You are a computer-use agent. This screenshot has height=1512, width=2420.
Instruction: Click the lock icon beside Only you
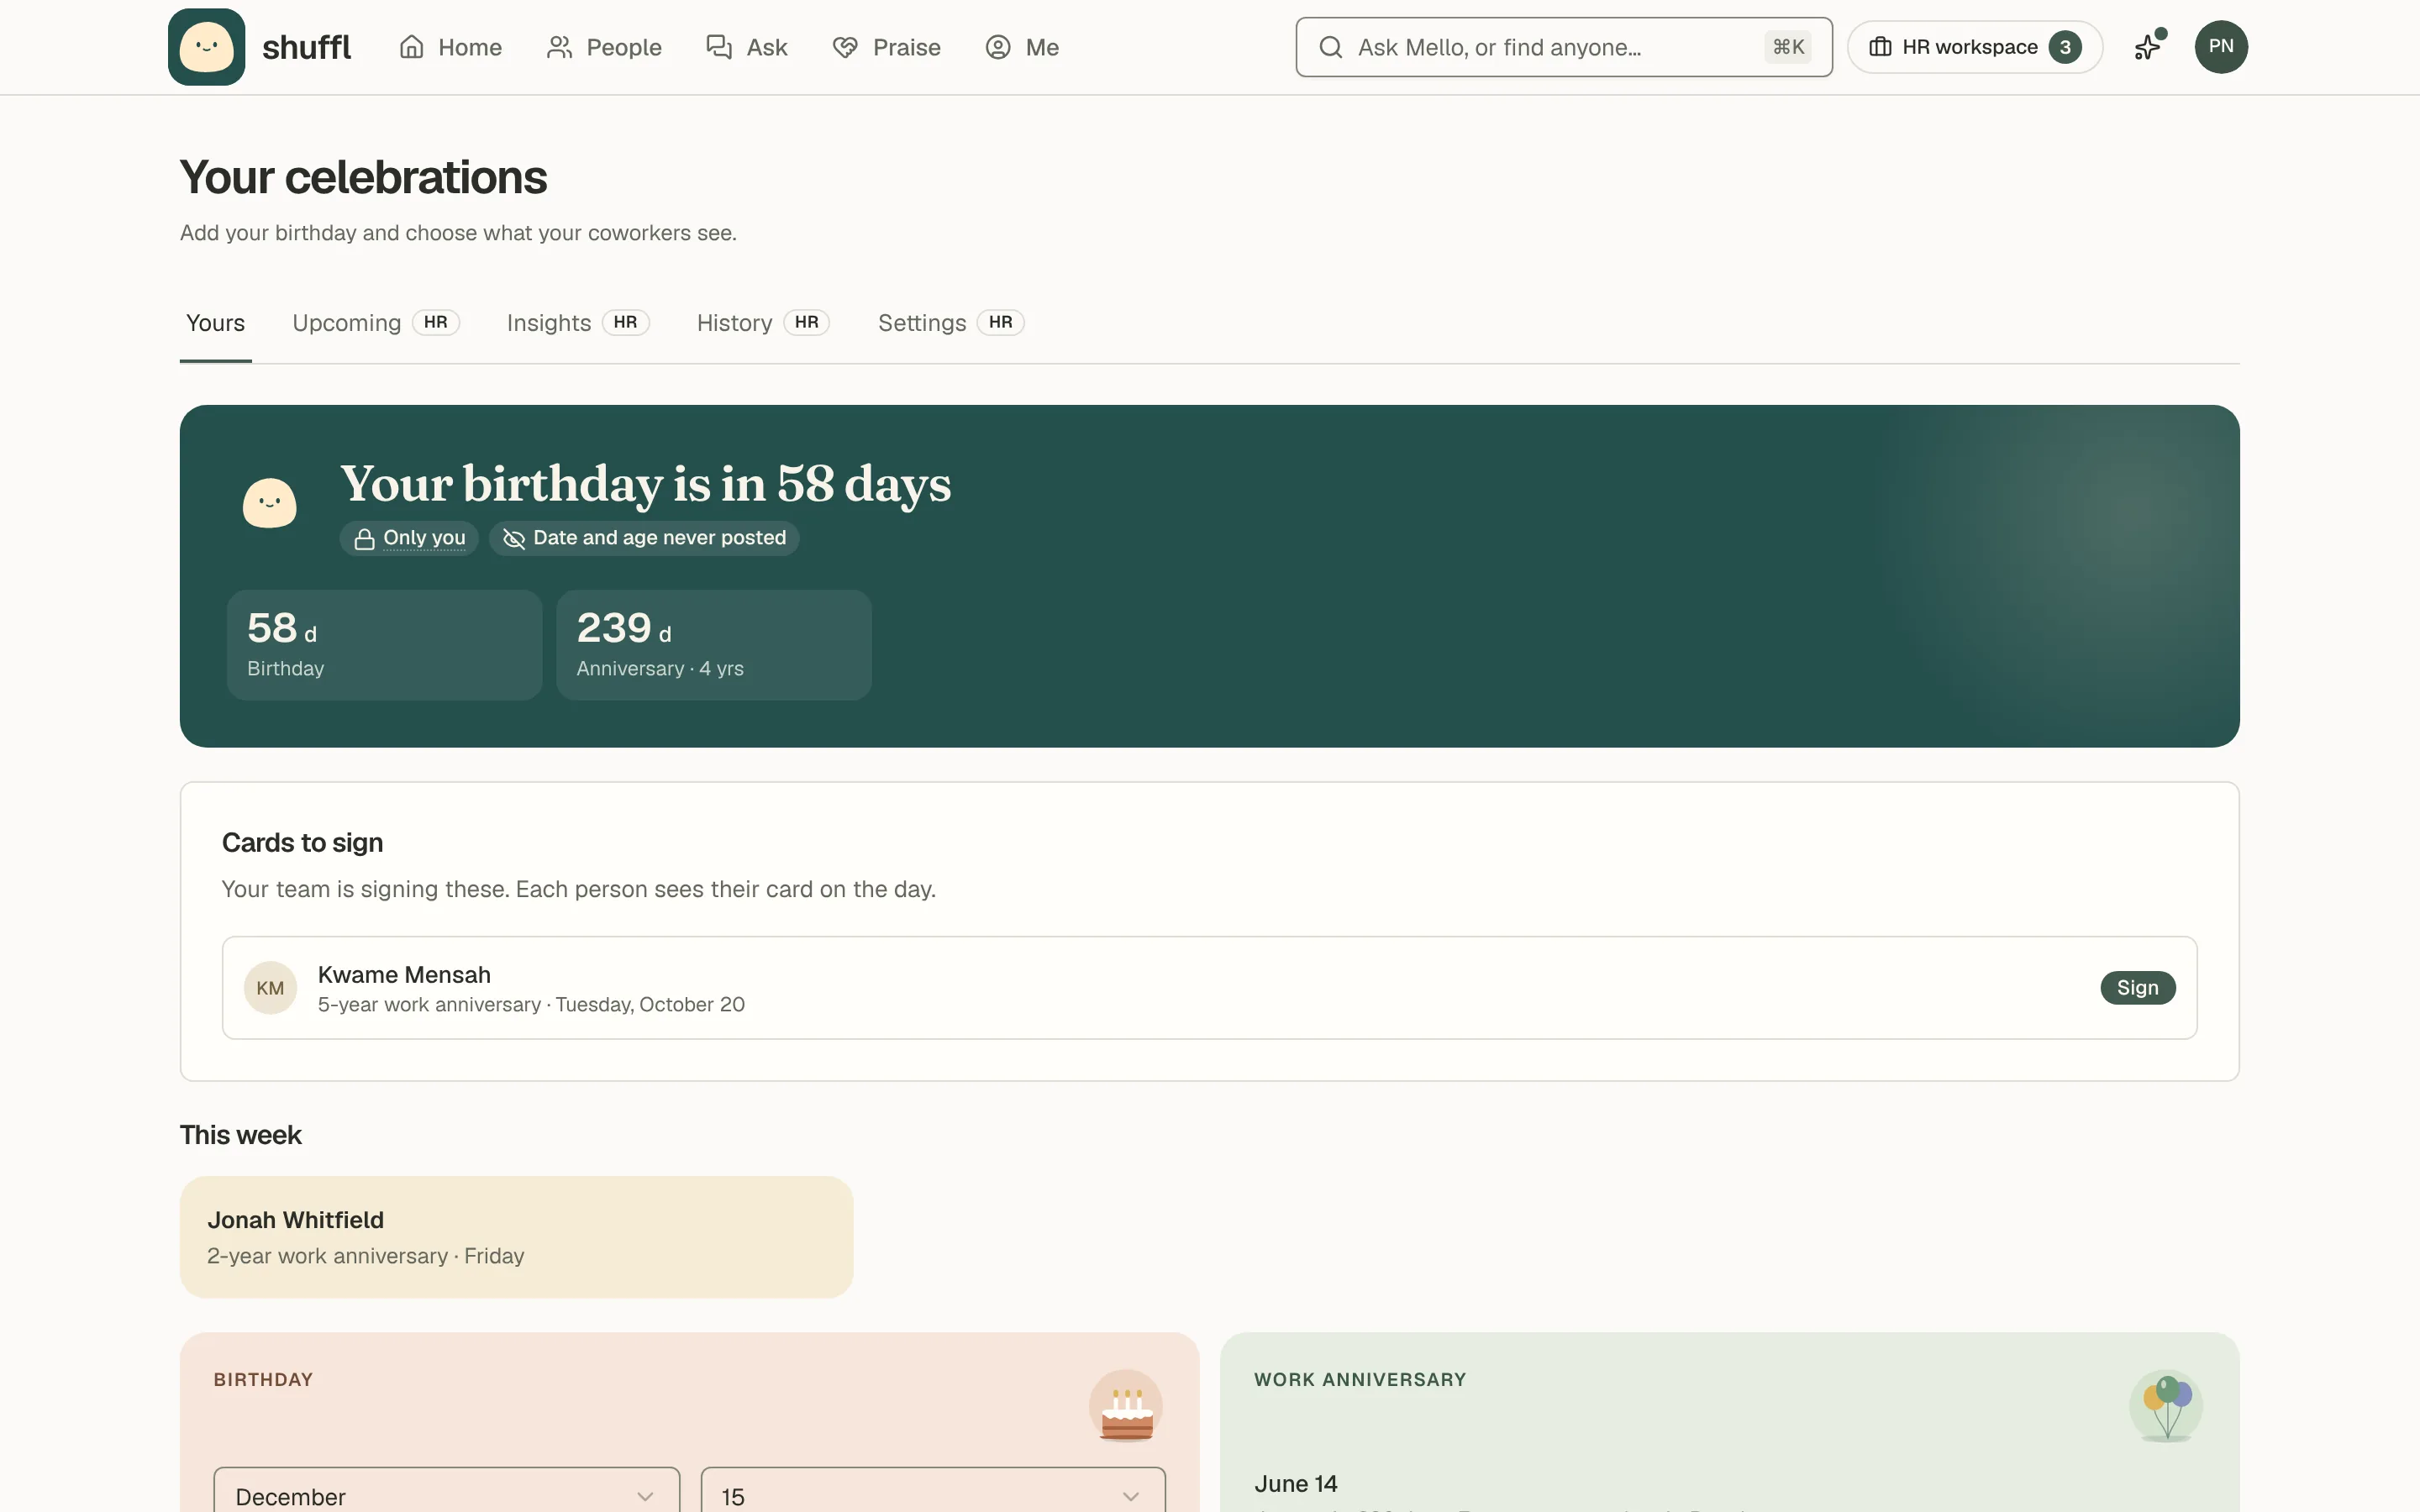point(364,539)
